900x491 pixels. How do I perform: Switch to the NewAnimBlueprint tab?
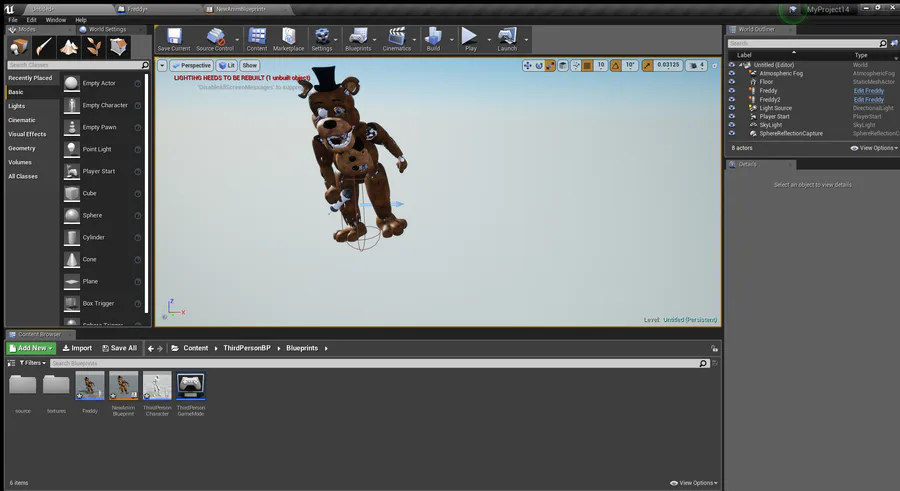(241, 8)
